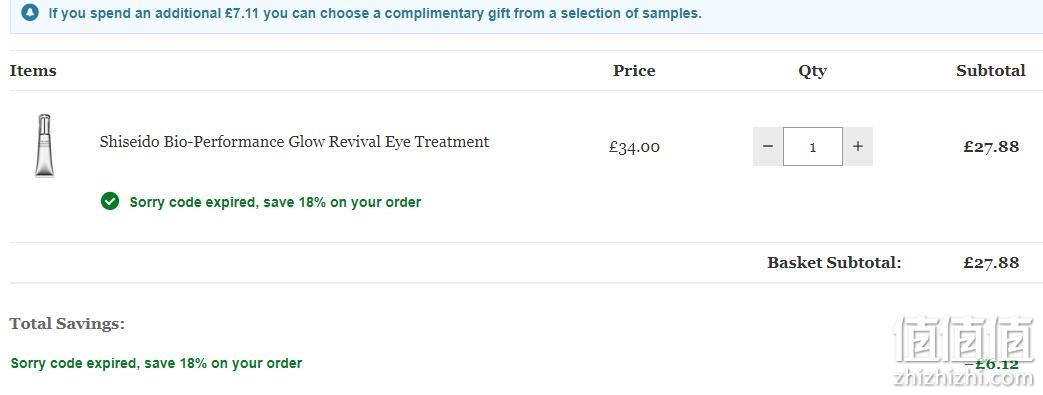Open the Shiseido eye treatment product thumbnail

point(45,146)
